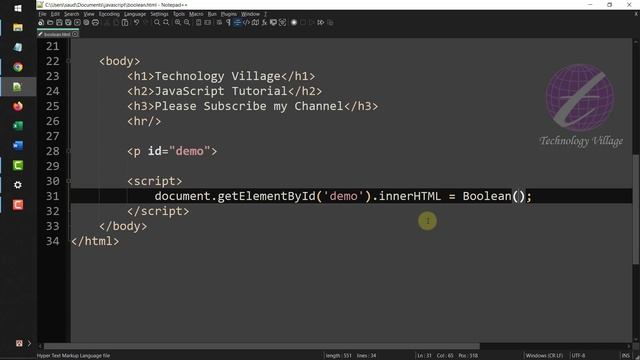Click the horizontal scrollbar thumb
Viewport: 640px width, 360px height.
[262, 346]
